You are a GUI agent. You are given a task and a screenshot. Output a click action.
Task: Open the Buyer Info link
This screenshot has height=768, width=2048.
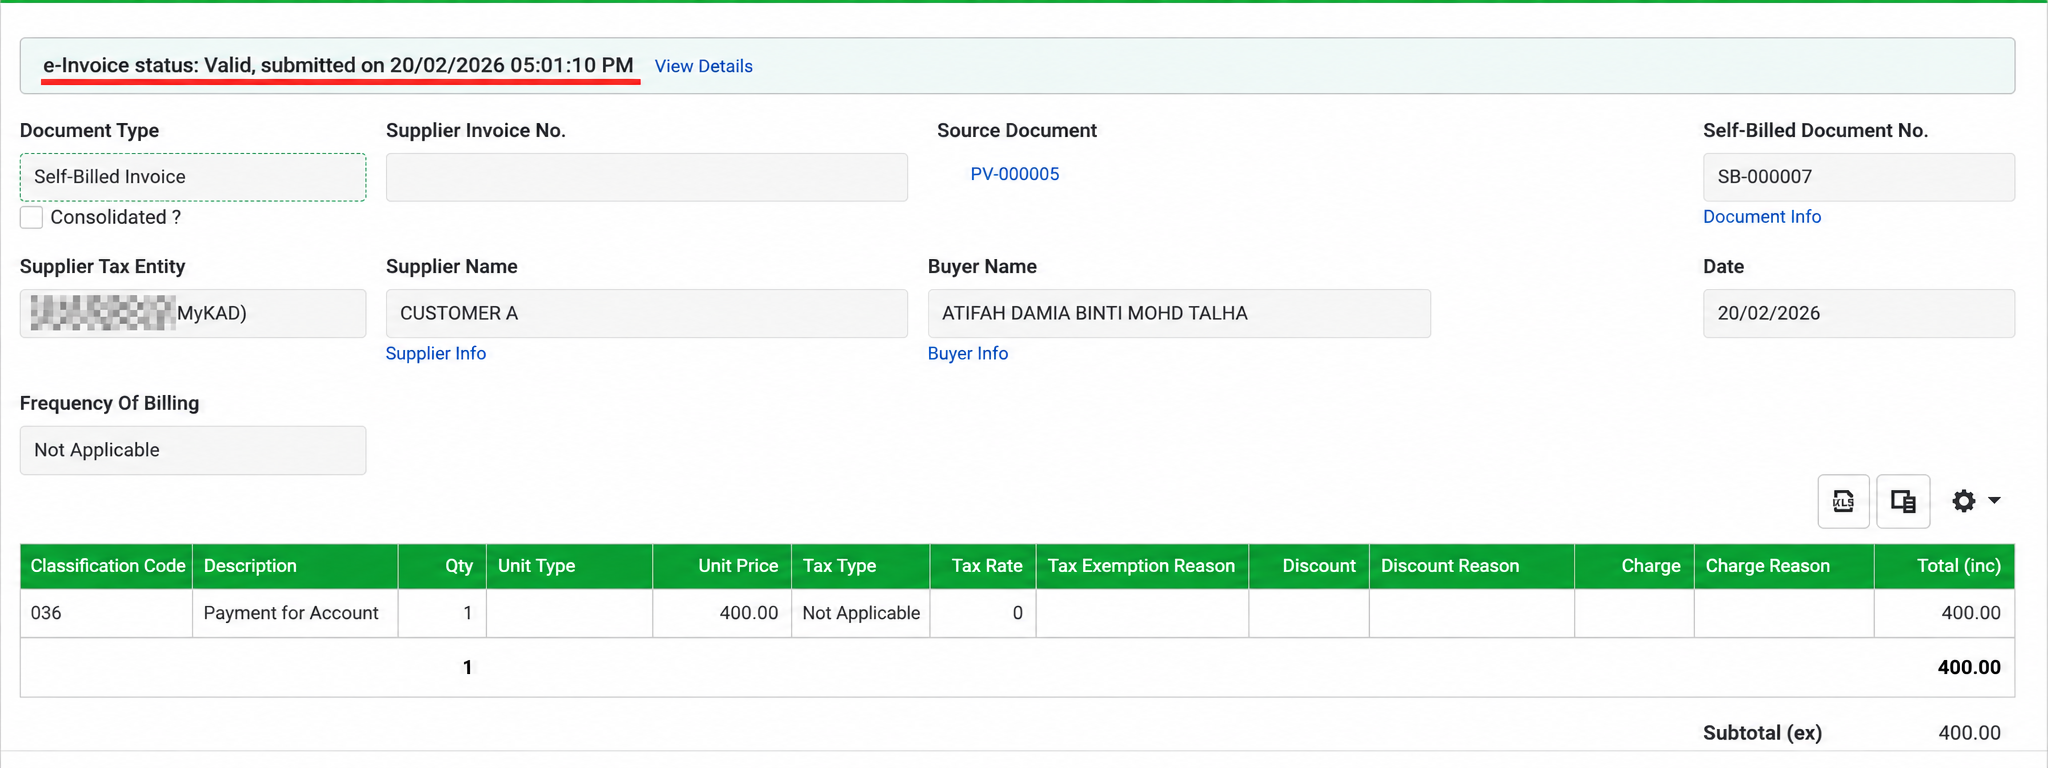(967, 354)
